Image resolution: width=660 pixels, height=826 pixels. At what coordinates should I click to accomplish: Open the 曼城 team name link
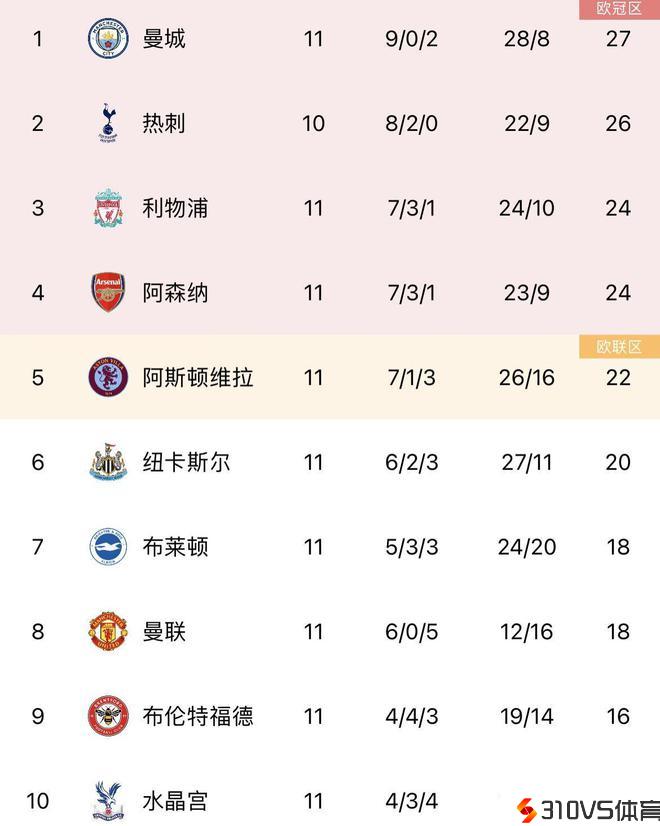pos(164,39)
